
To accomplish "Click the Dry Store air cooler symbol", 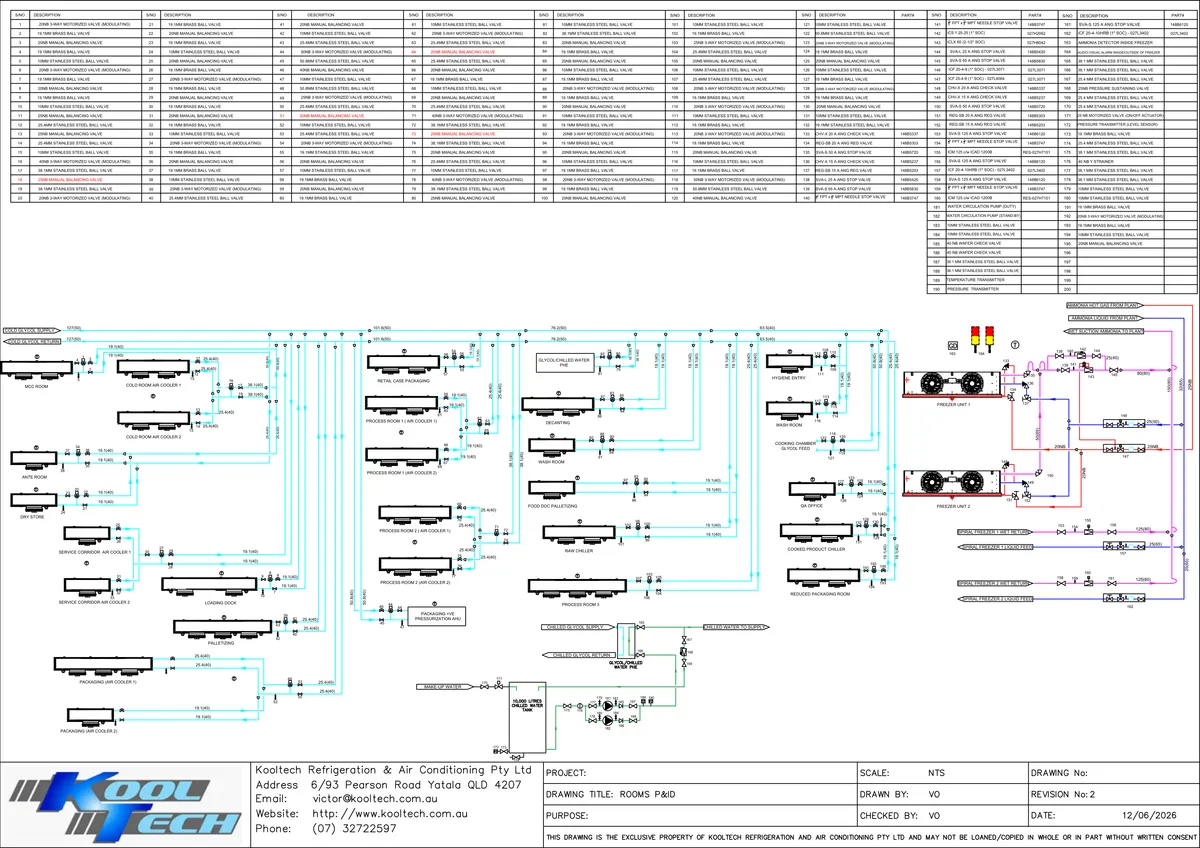I will (32, 502).
